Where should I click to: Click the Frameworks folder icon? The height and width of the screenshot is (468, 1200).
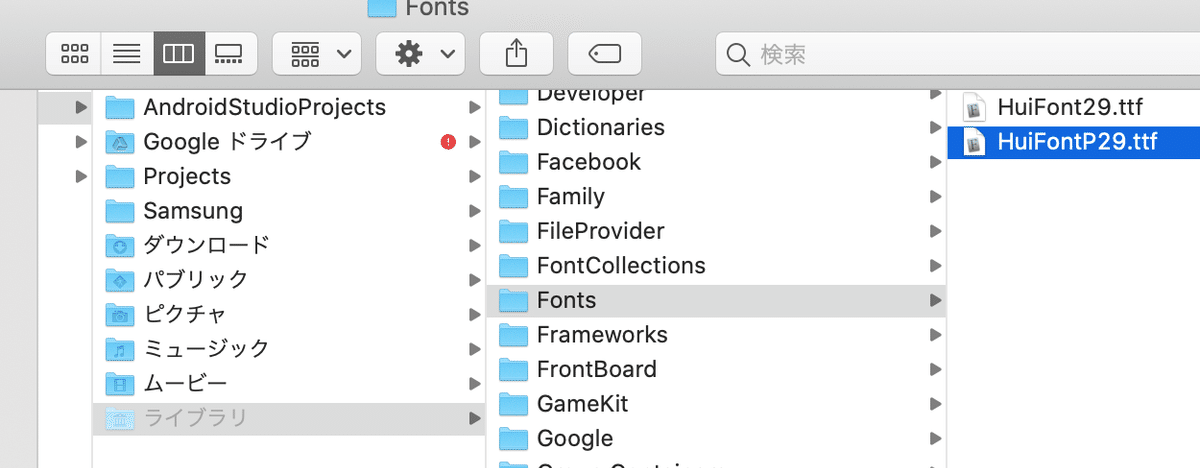click(x=513, y=335)
